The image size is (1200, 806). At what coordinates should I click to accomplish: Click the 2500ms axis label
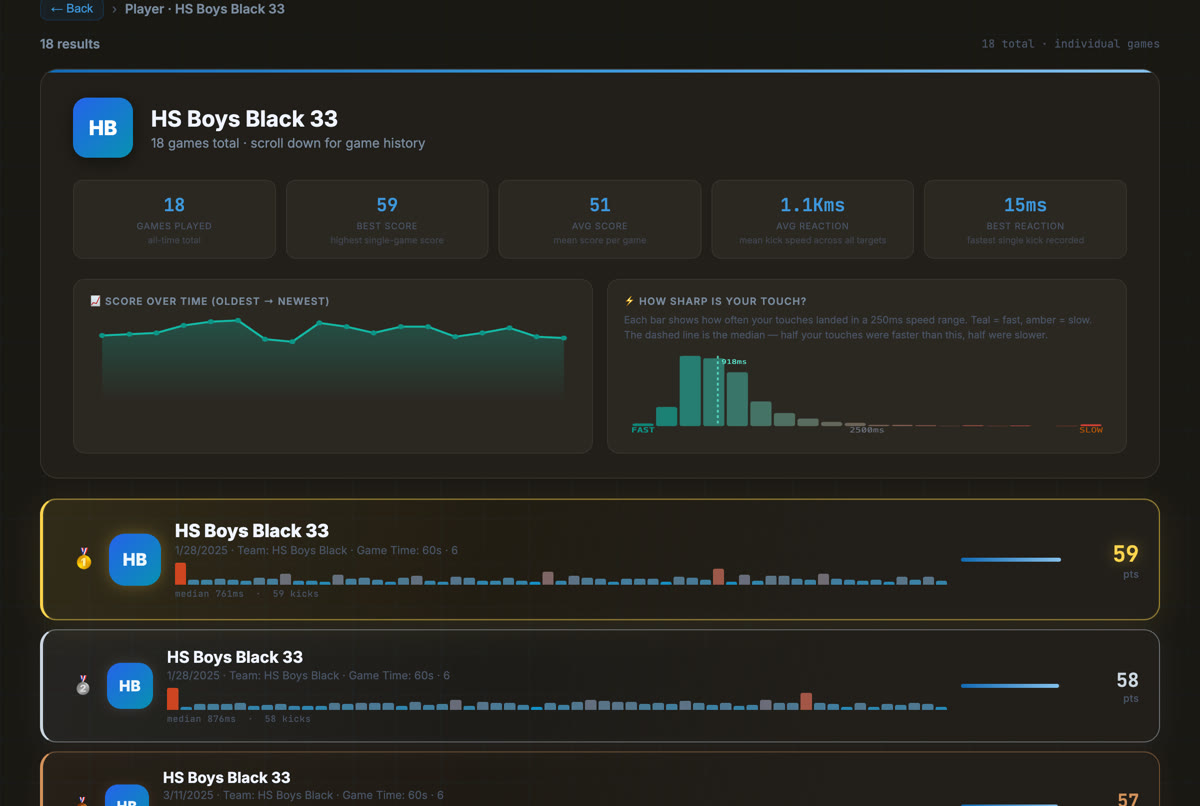867,430
